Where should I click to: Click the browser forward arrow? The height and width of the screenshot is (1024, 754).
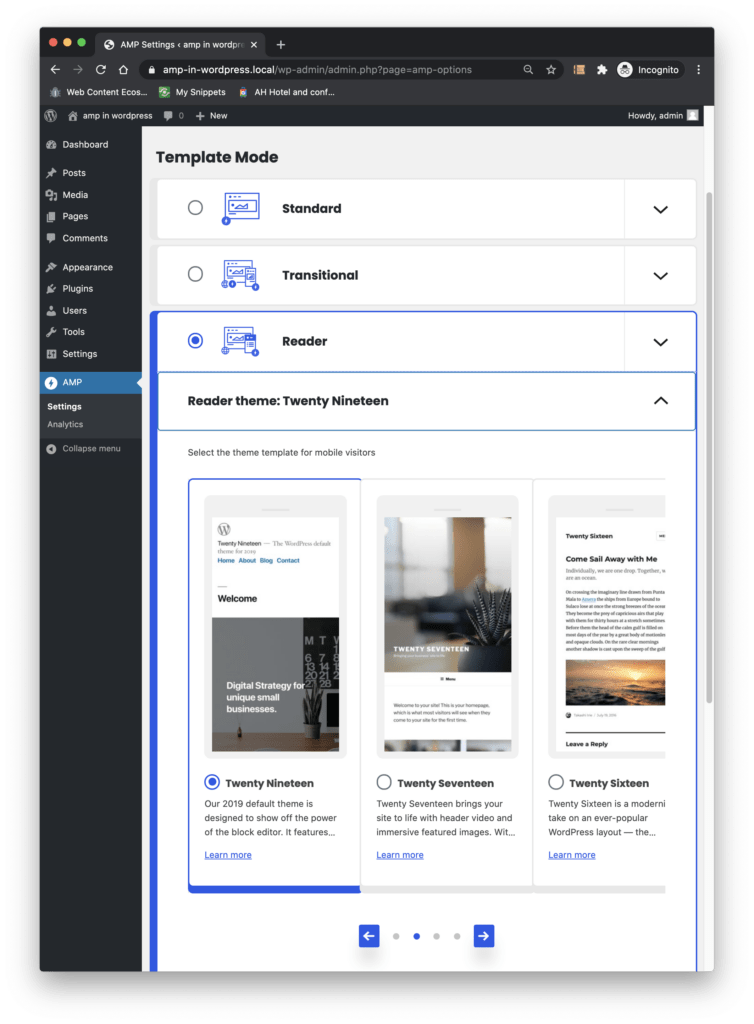pos(78,70)
